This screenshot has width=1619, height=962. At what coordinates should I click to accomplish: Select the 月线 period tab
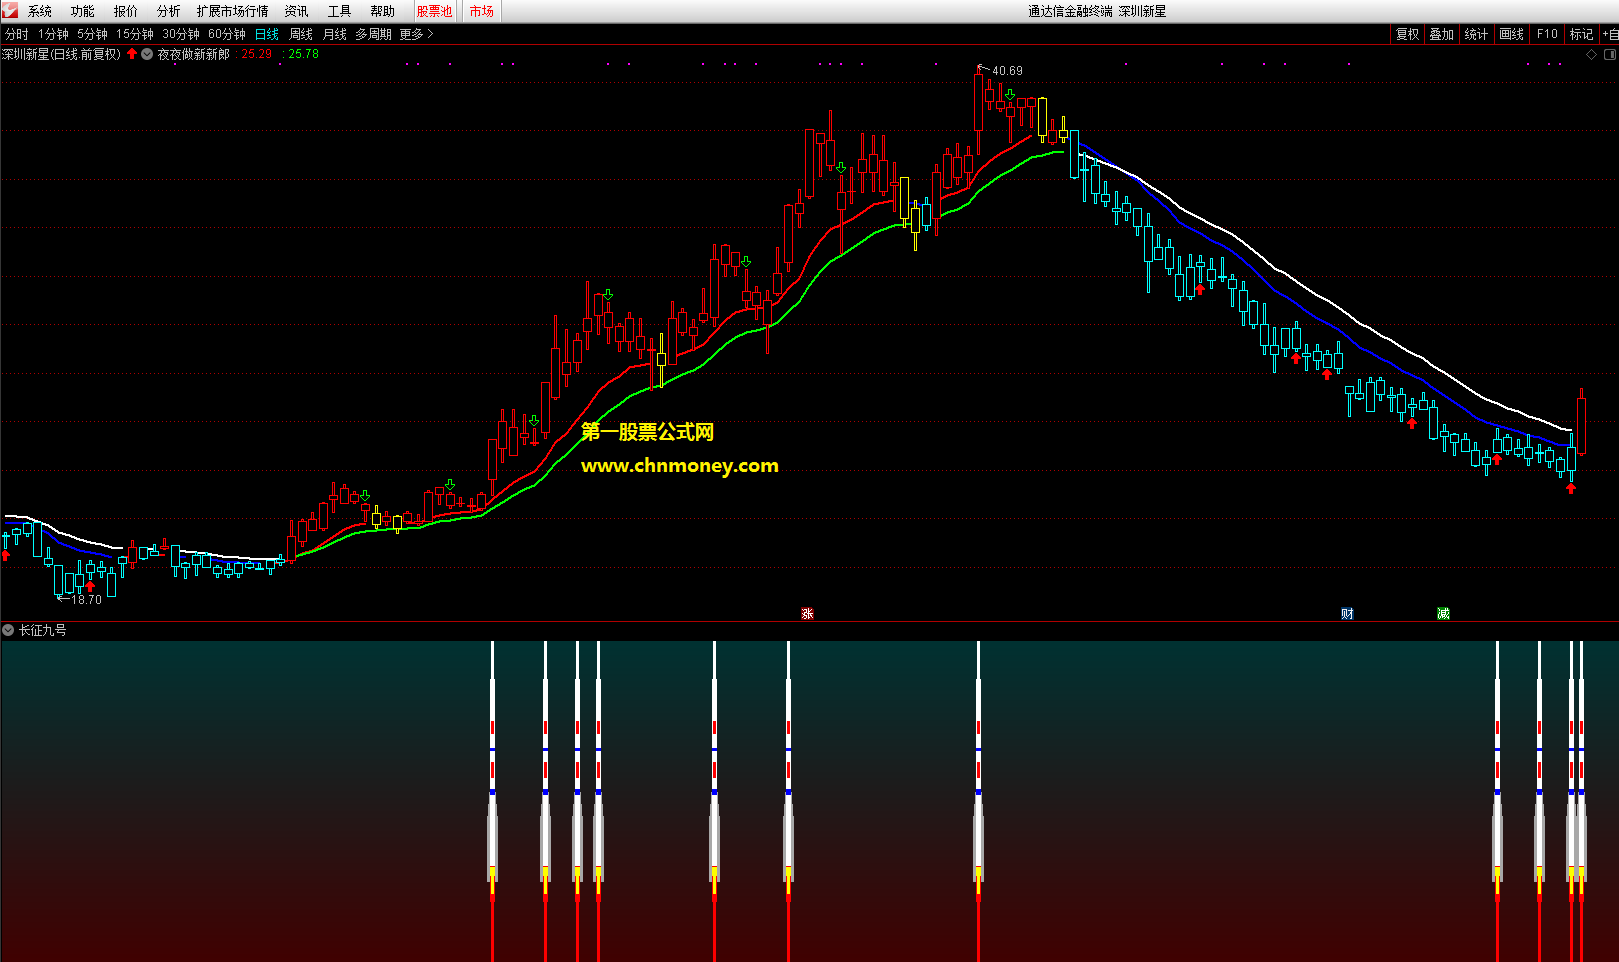335,34
